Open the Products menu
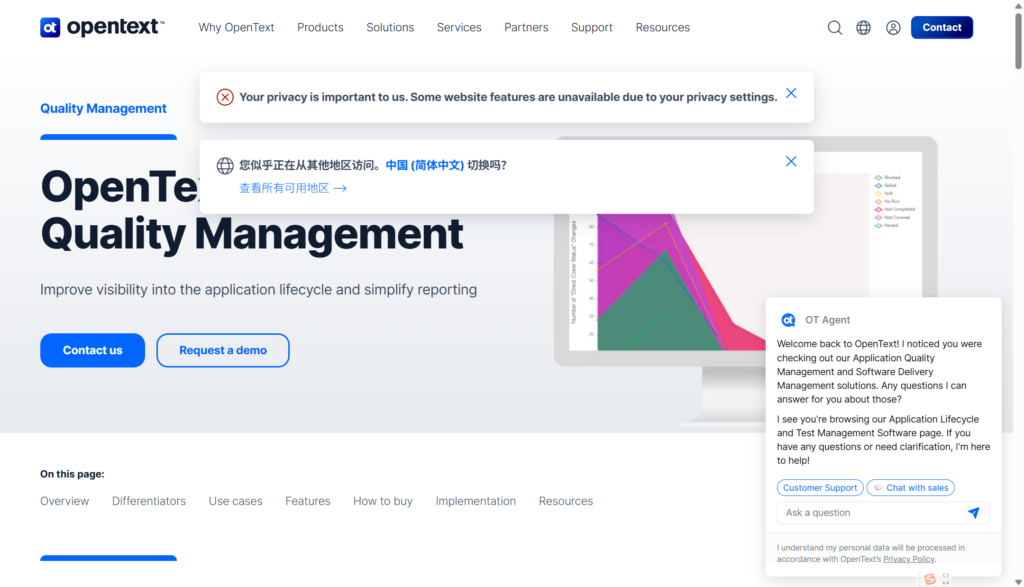This screenshot has height=587, width=1024. point(320,27)
